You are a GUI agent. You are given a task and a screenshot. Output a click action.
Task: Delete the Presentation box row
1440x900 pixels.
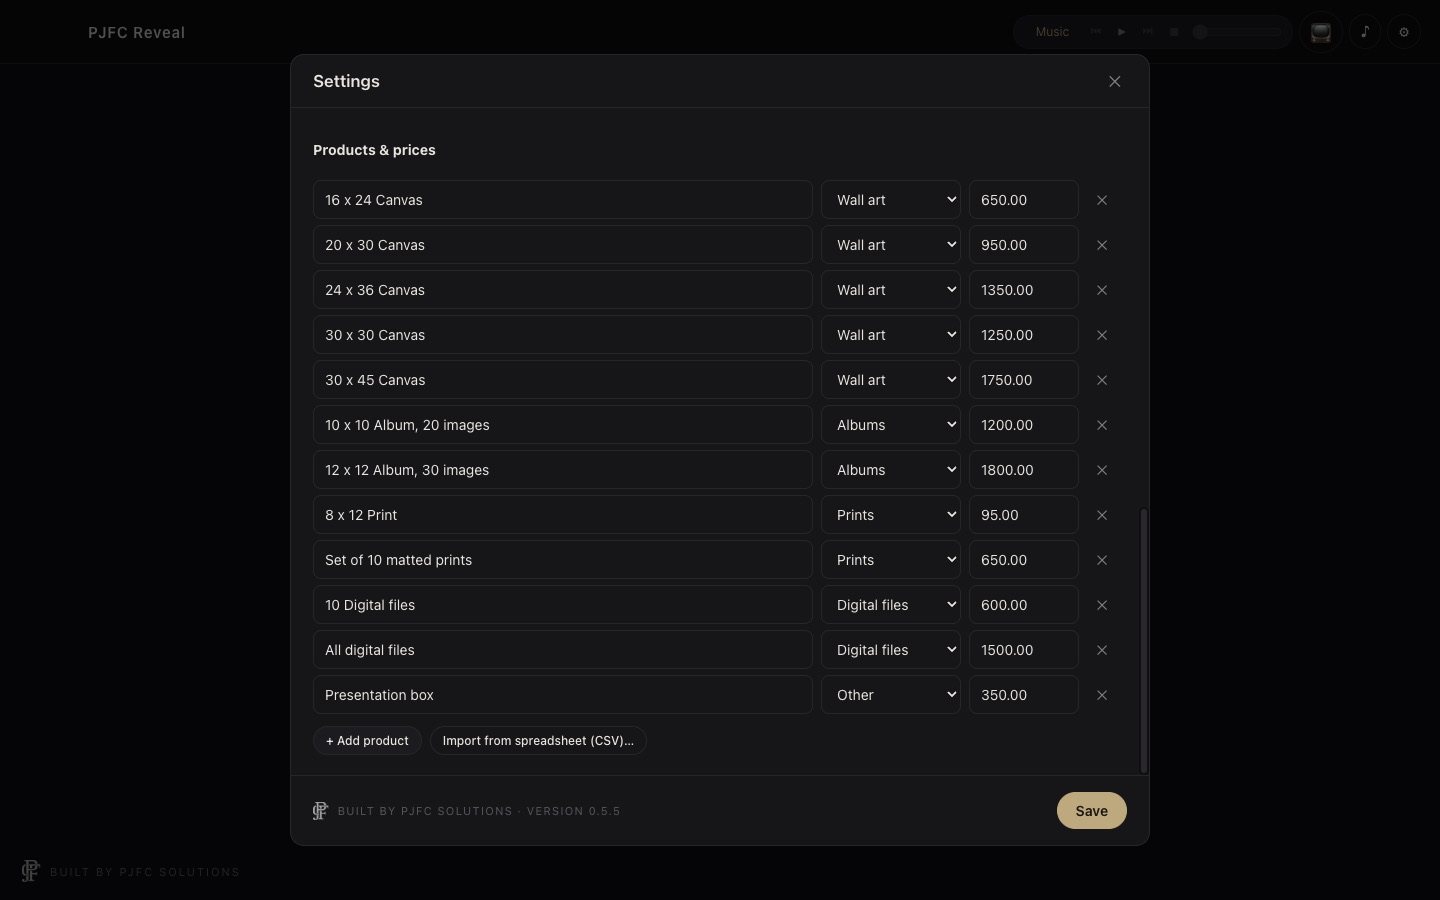[x=1102, y=695]
